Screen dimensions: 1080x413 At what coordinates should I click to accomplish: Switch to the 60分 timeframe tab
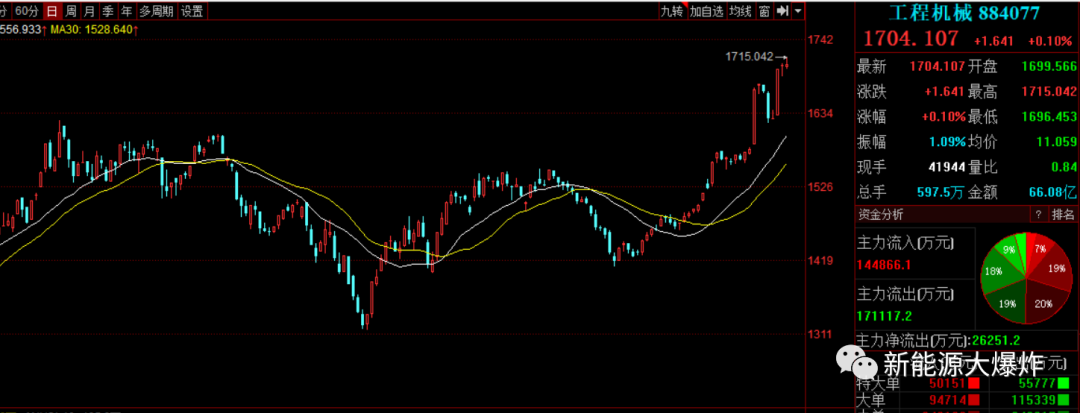click(x=26, y=11)
